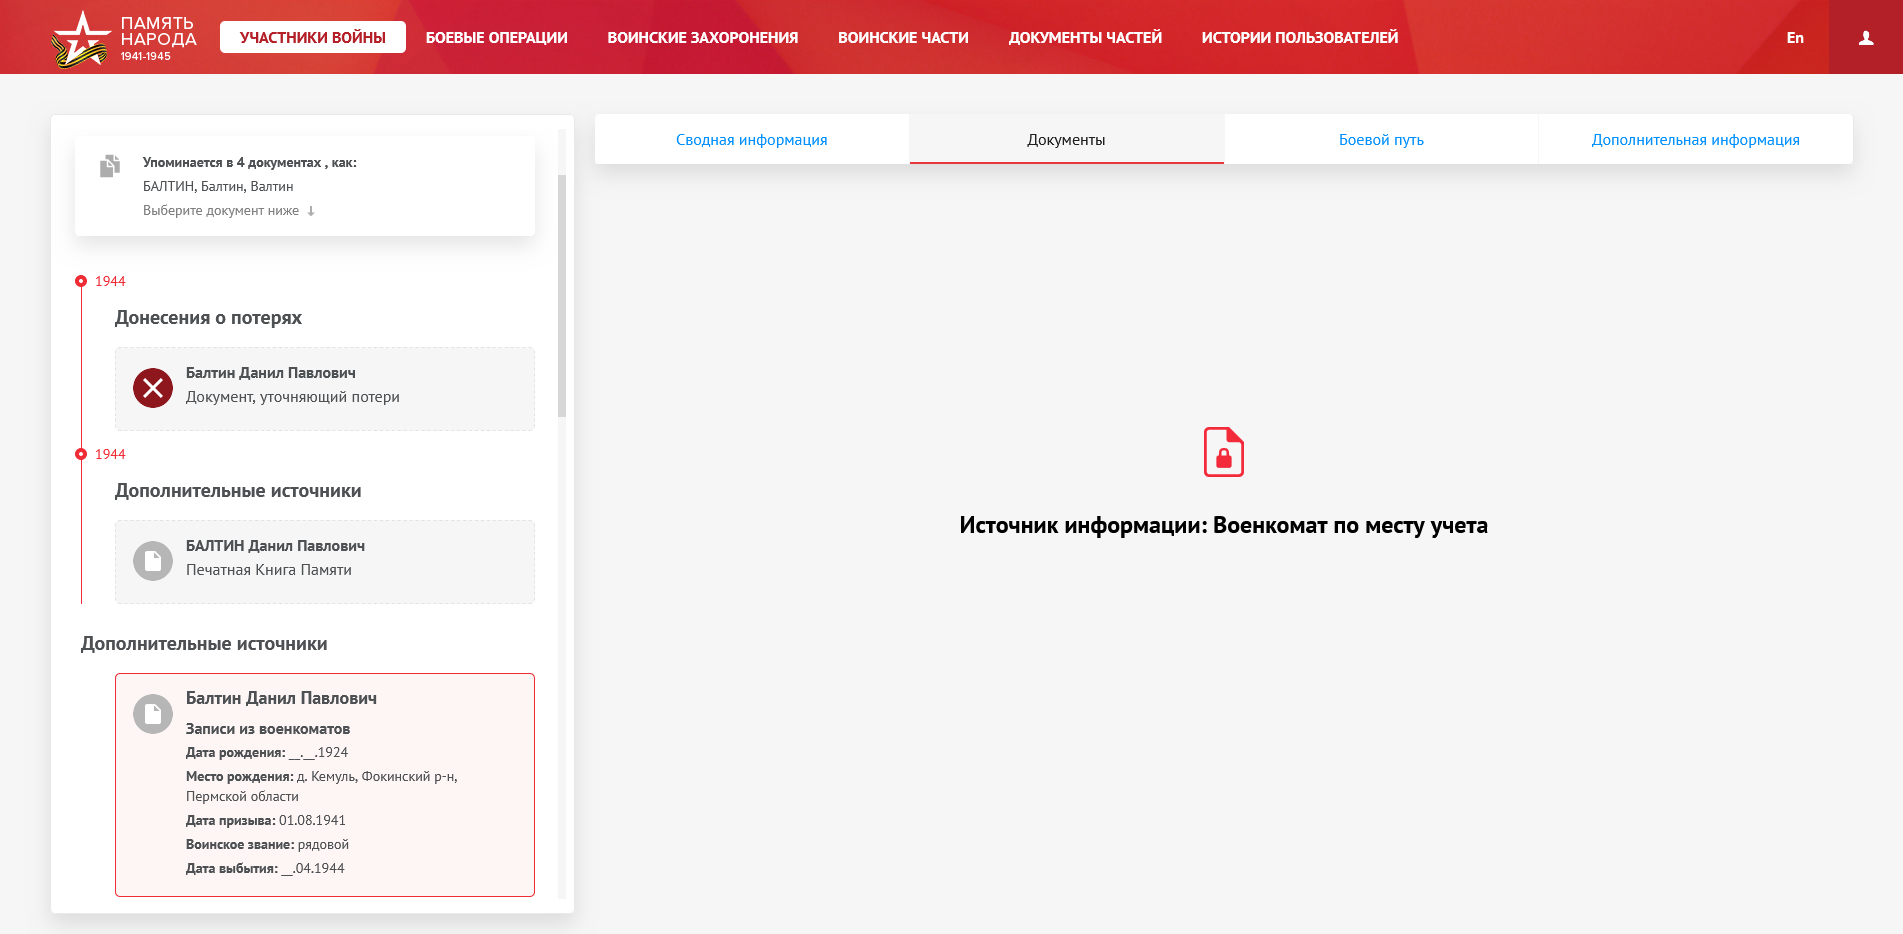Screen dimensions: 1903x934
Task: Click the first 1944 timeline marker
Action: [81, 281]
